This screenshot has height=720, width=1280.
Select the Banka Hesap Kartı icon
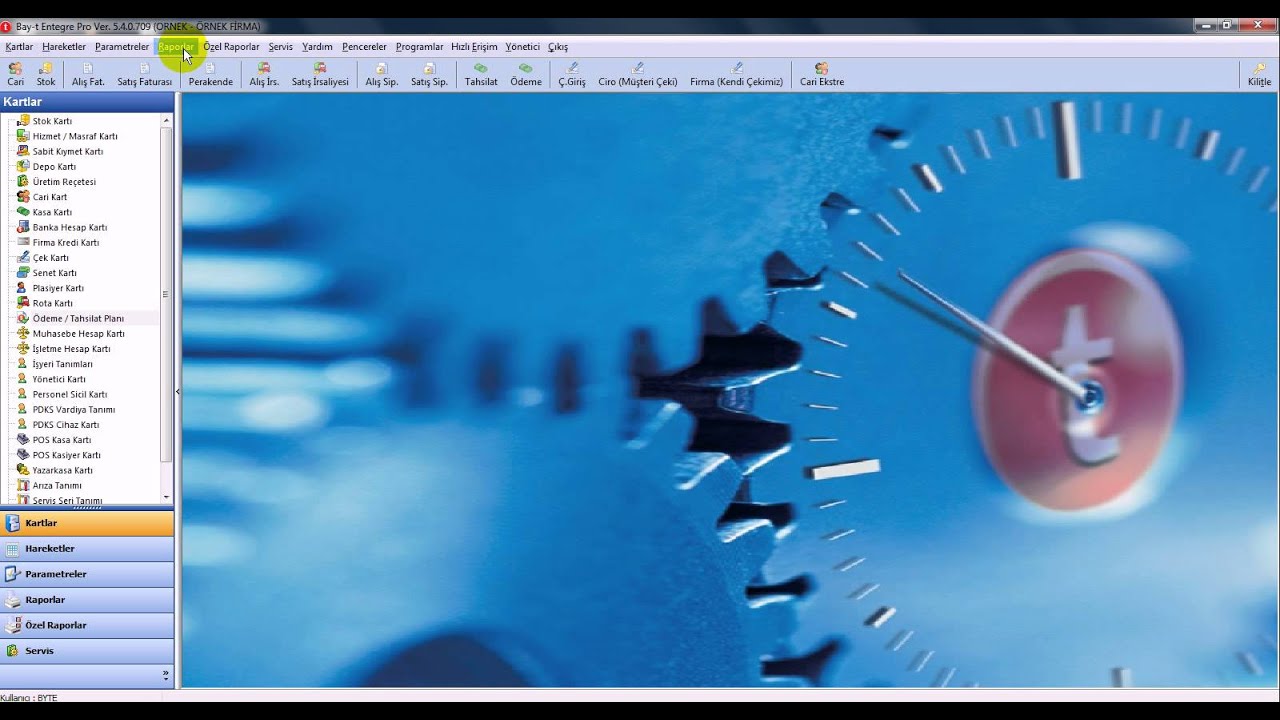(23, 227)
